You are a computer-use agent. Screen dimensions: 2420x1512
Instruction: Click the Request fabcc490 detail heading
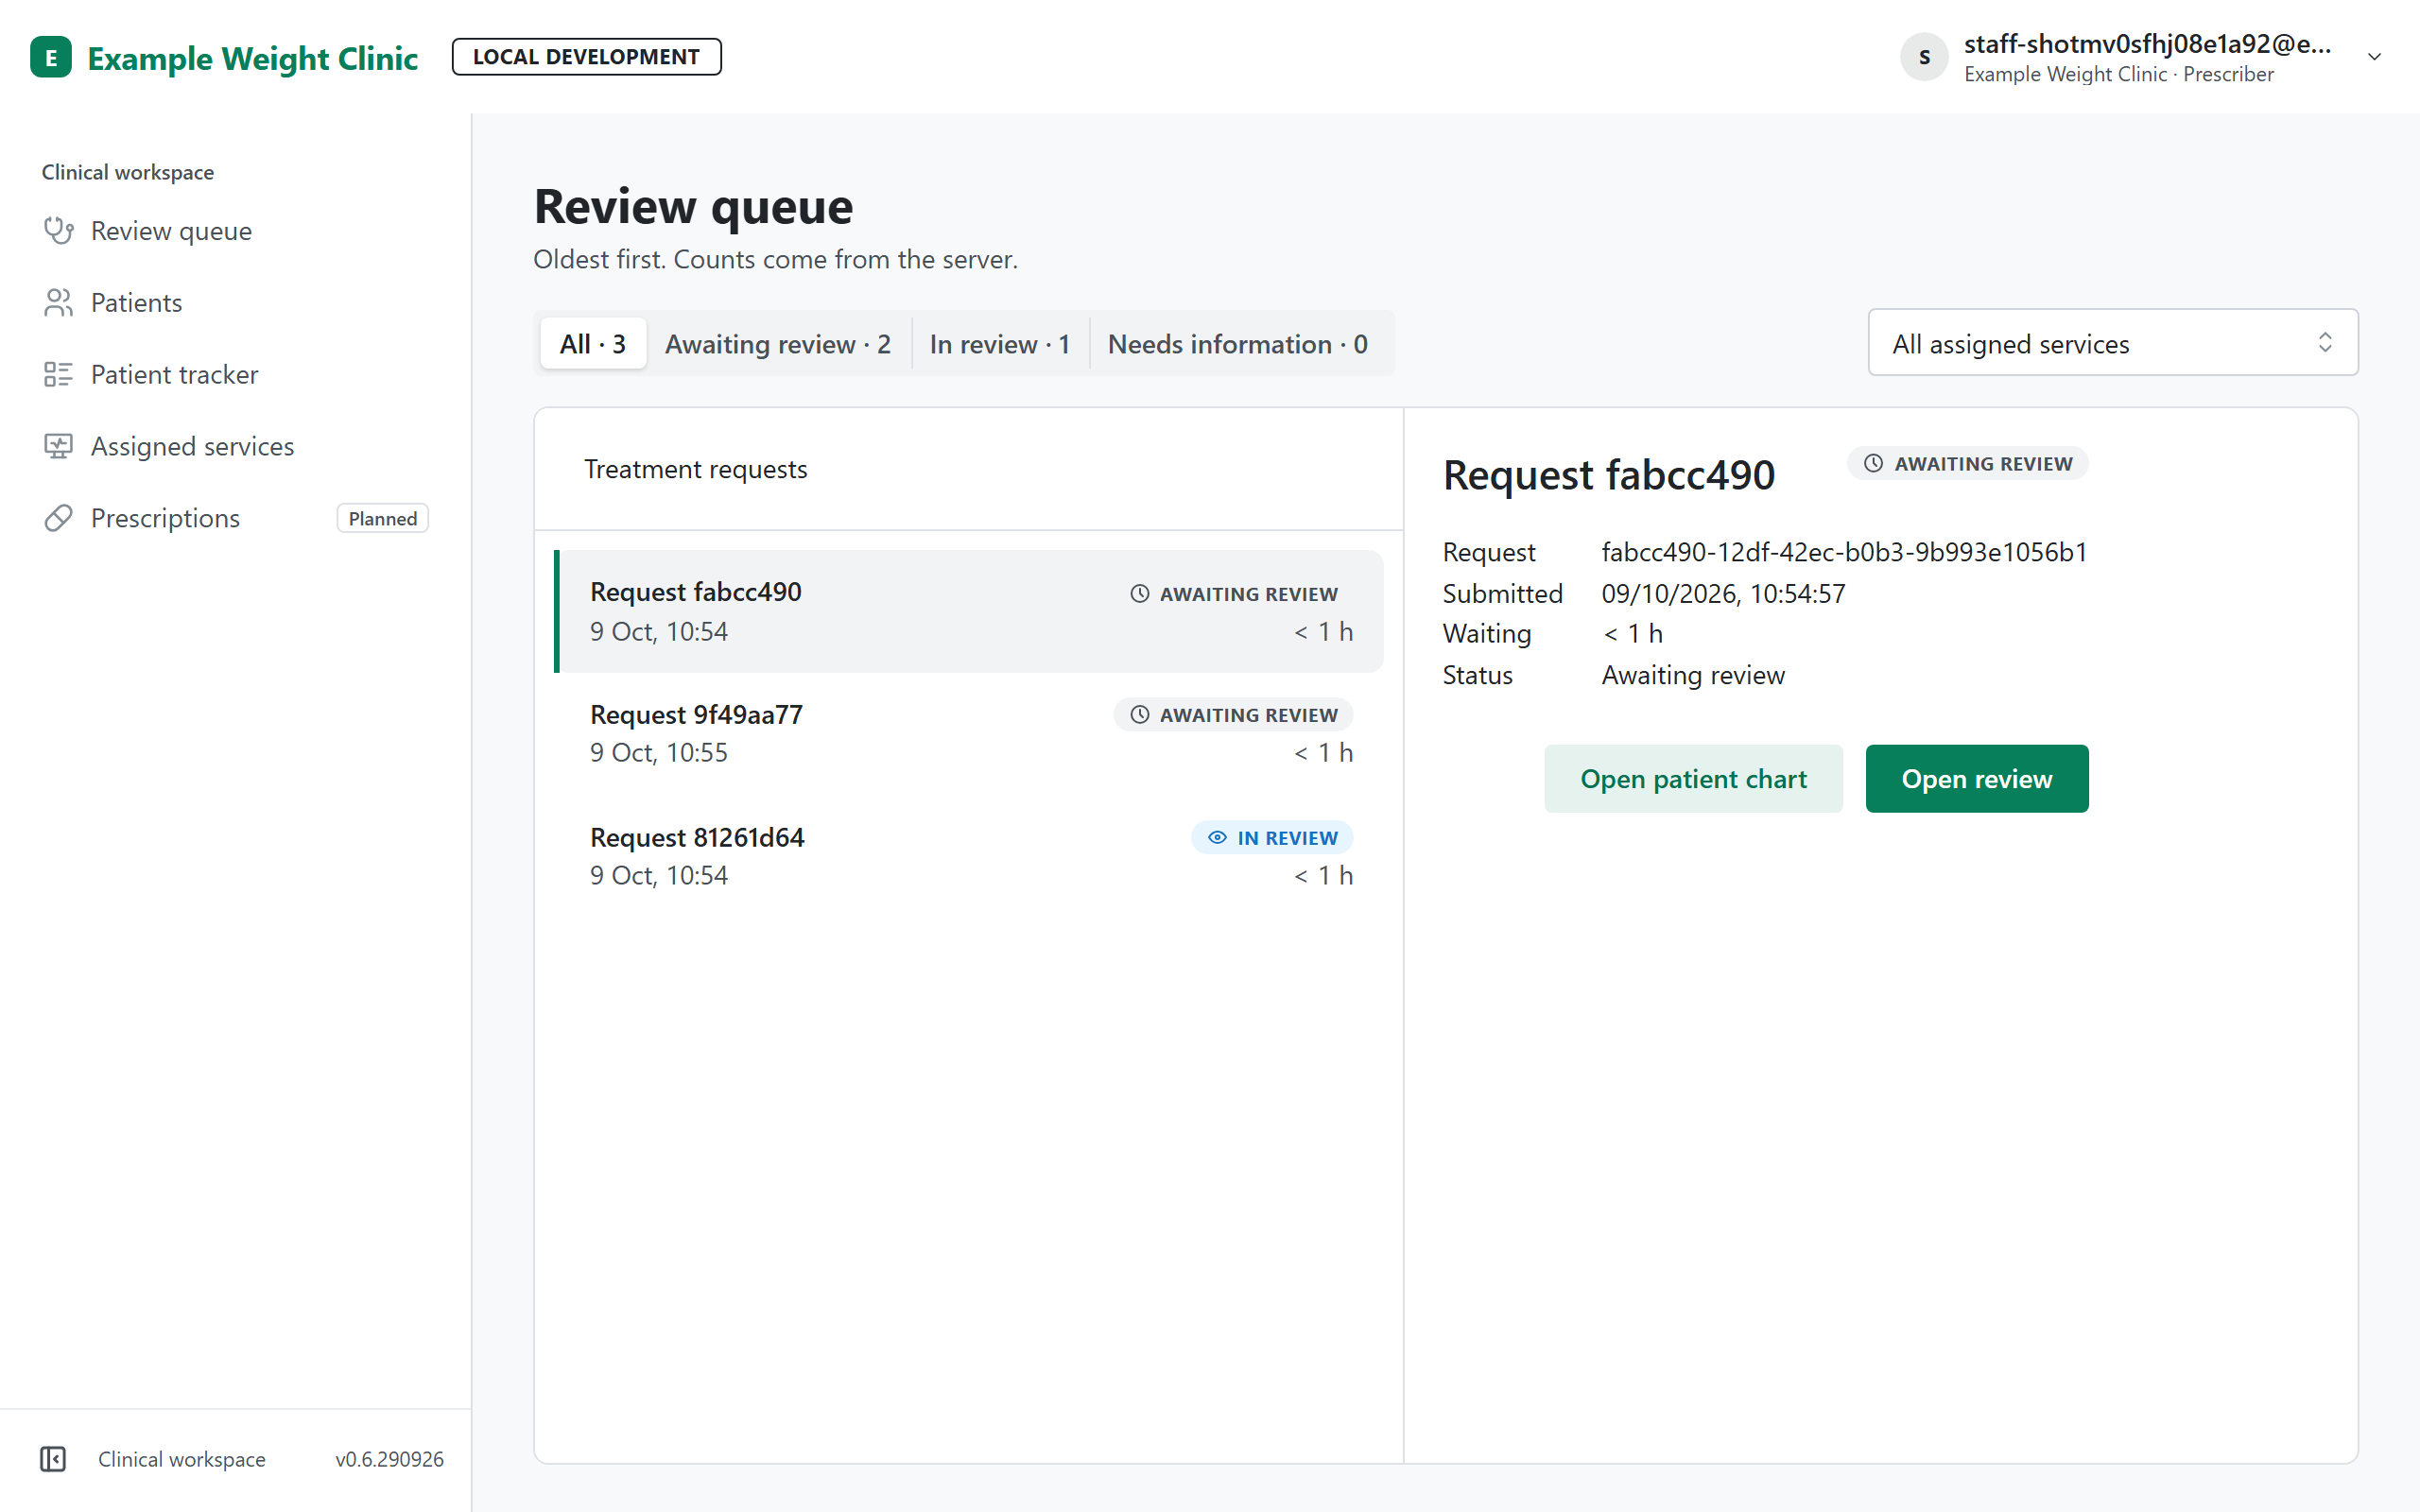(1609, 475)
